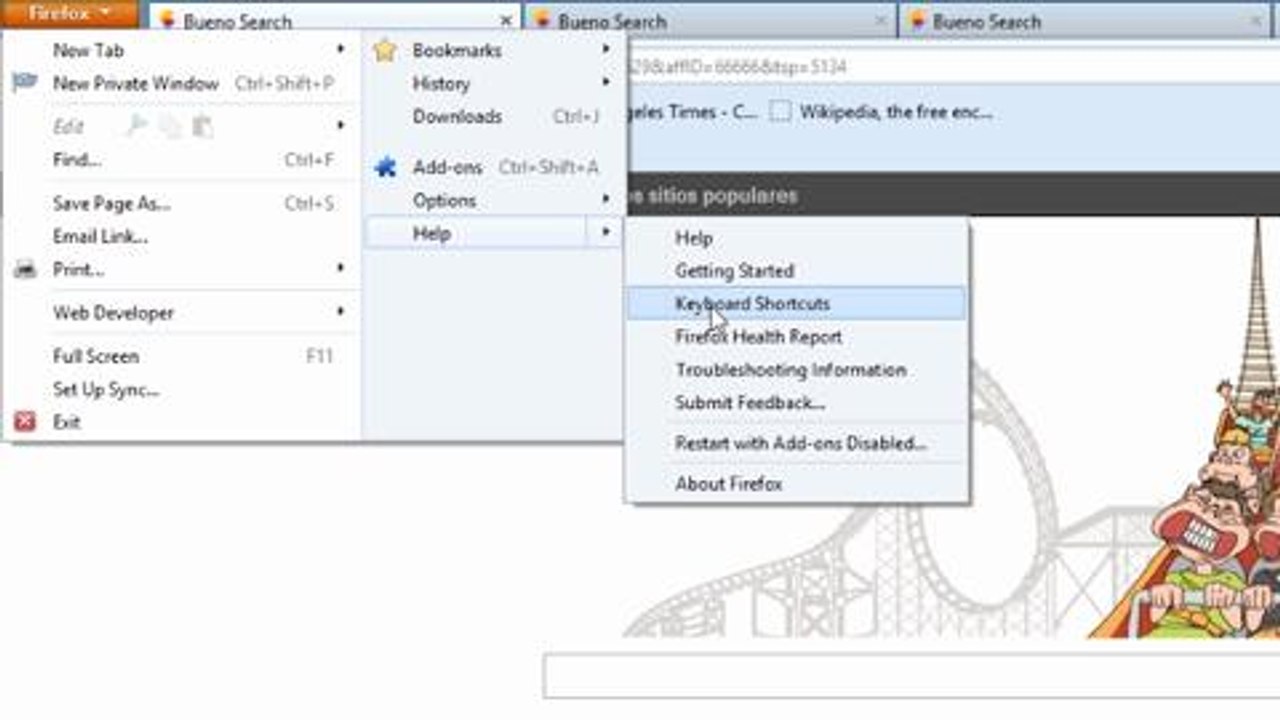Click the first tab's Bueno Search favicon
The width and height of the screenshot is (1280, 720).
(x=167, y=21)
